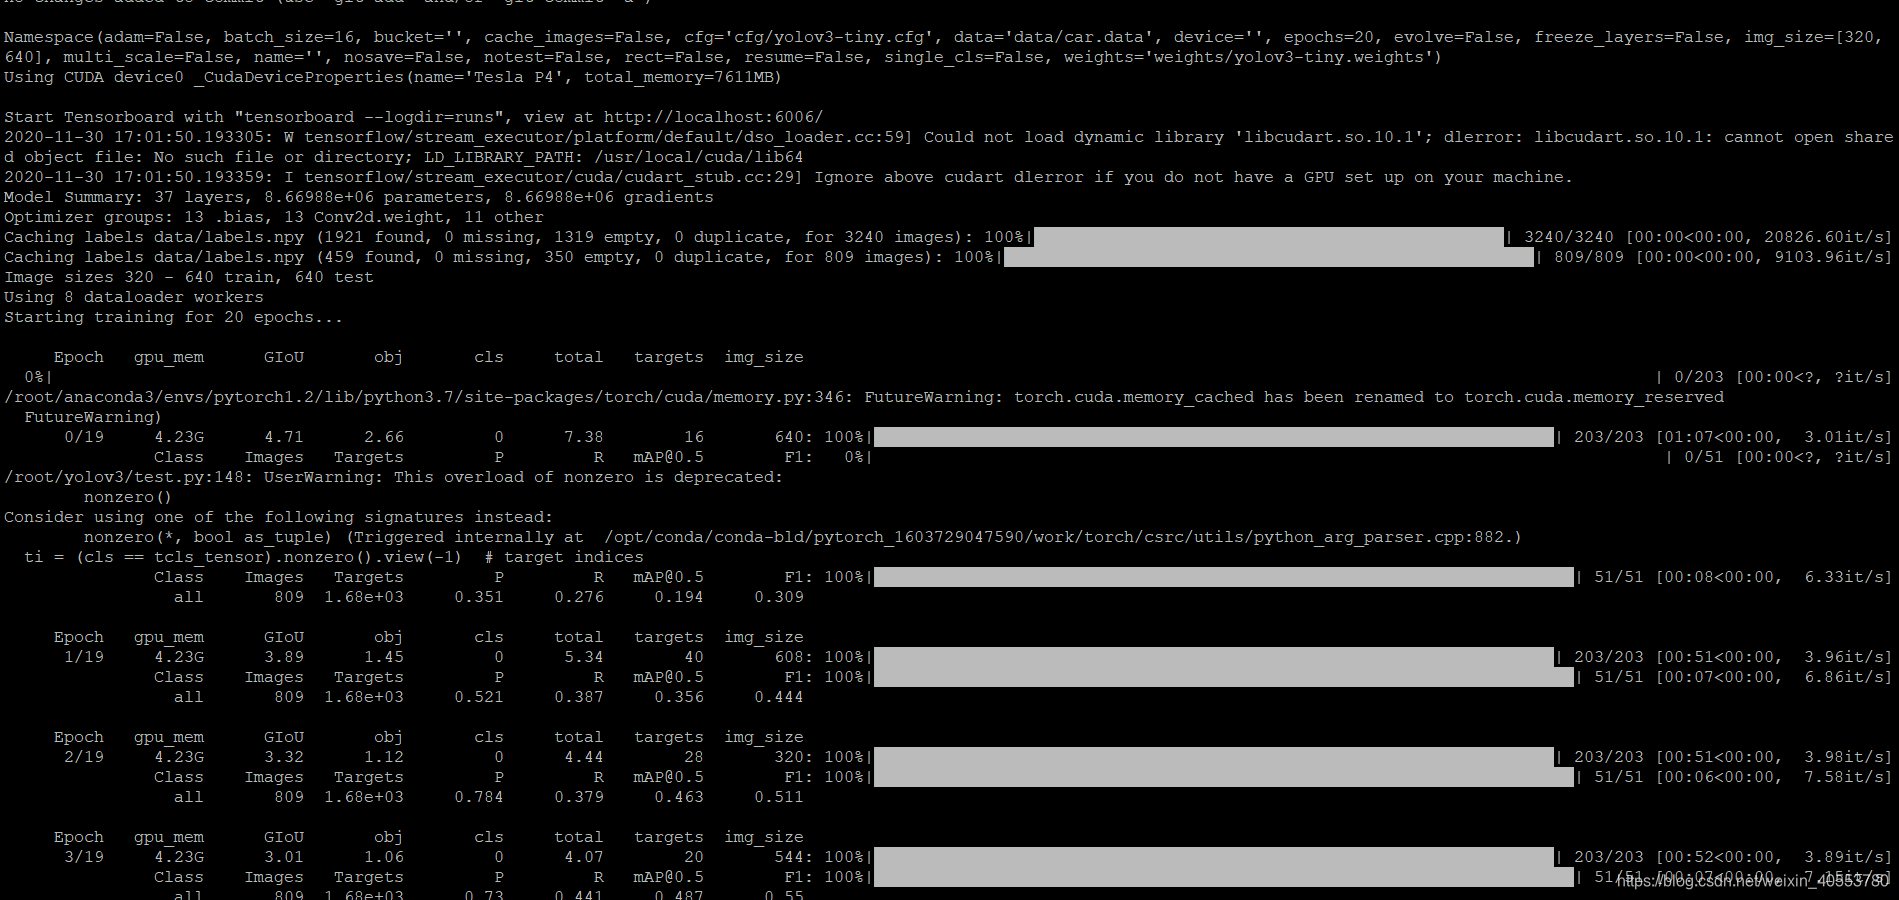This screenshot has width=1899, height=900.
Task: Click the 'ti = (cls == tcls_tensor)' code line
Action: (x=334, y=557)
